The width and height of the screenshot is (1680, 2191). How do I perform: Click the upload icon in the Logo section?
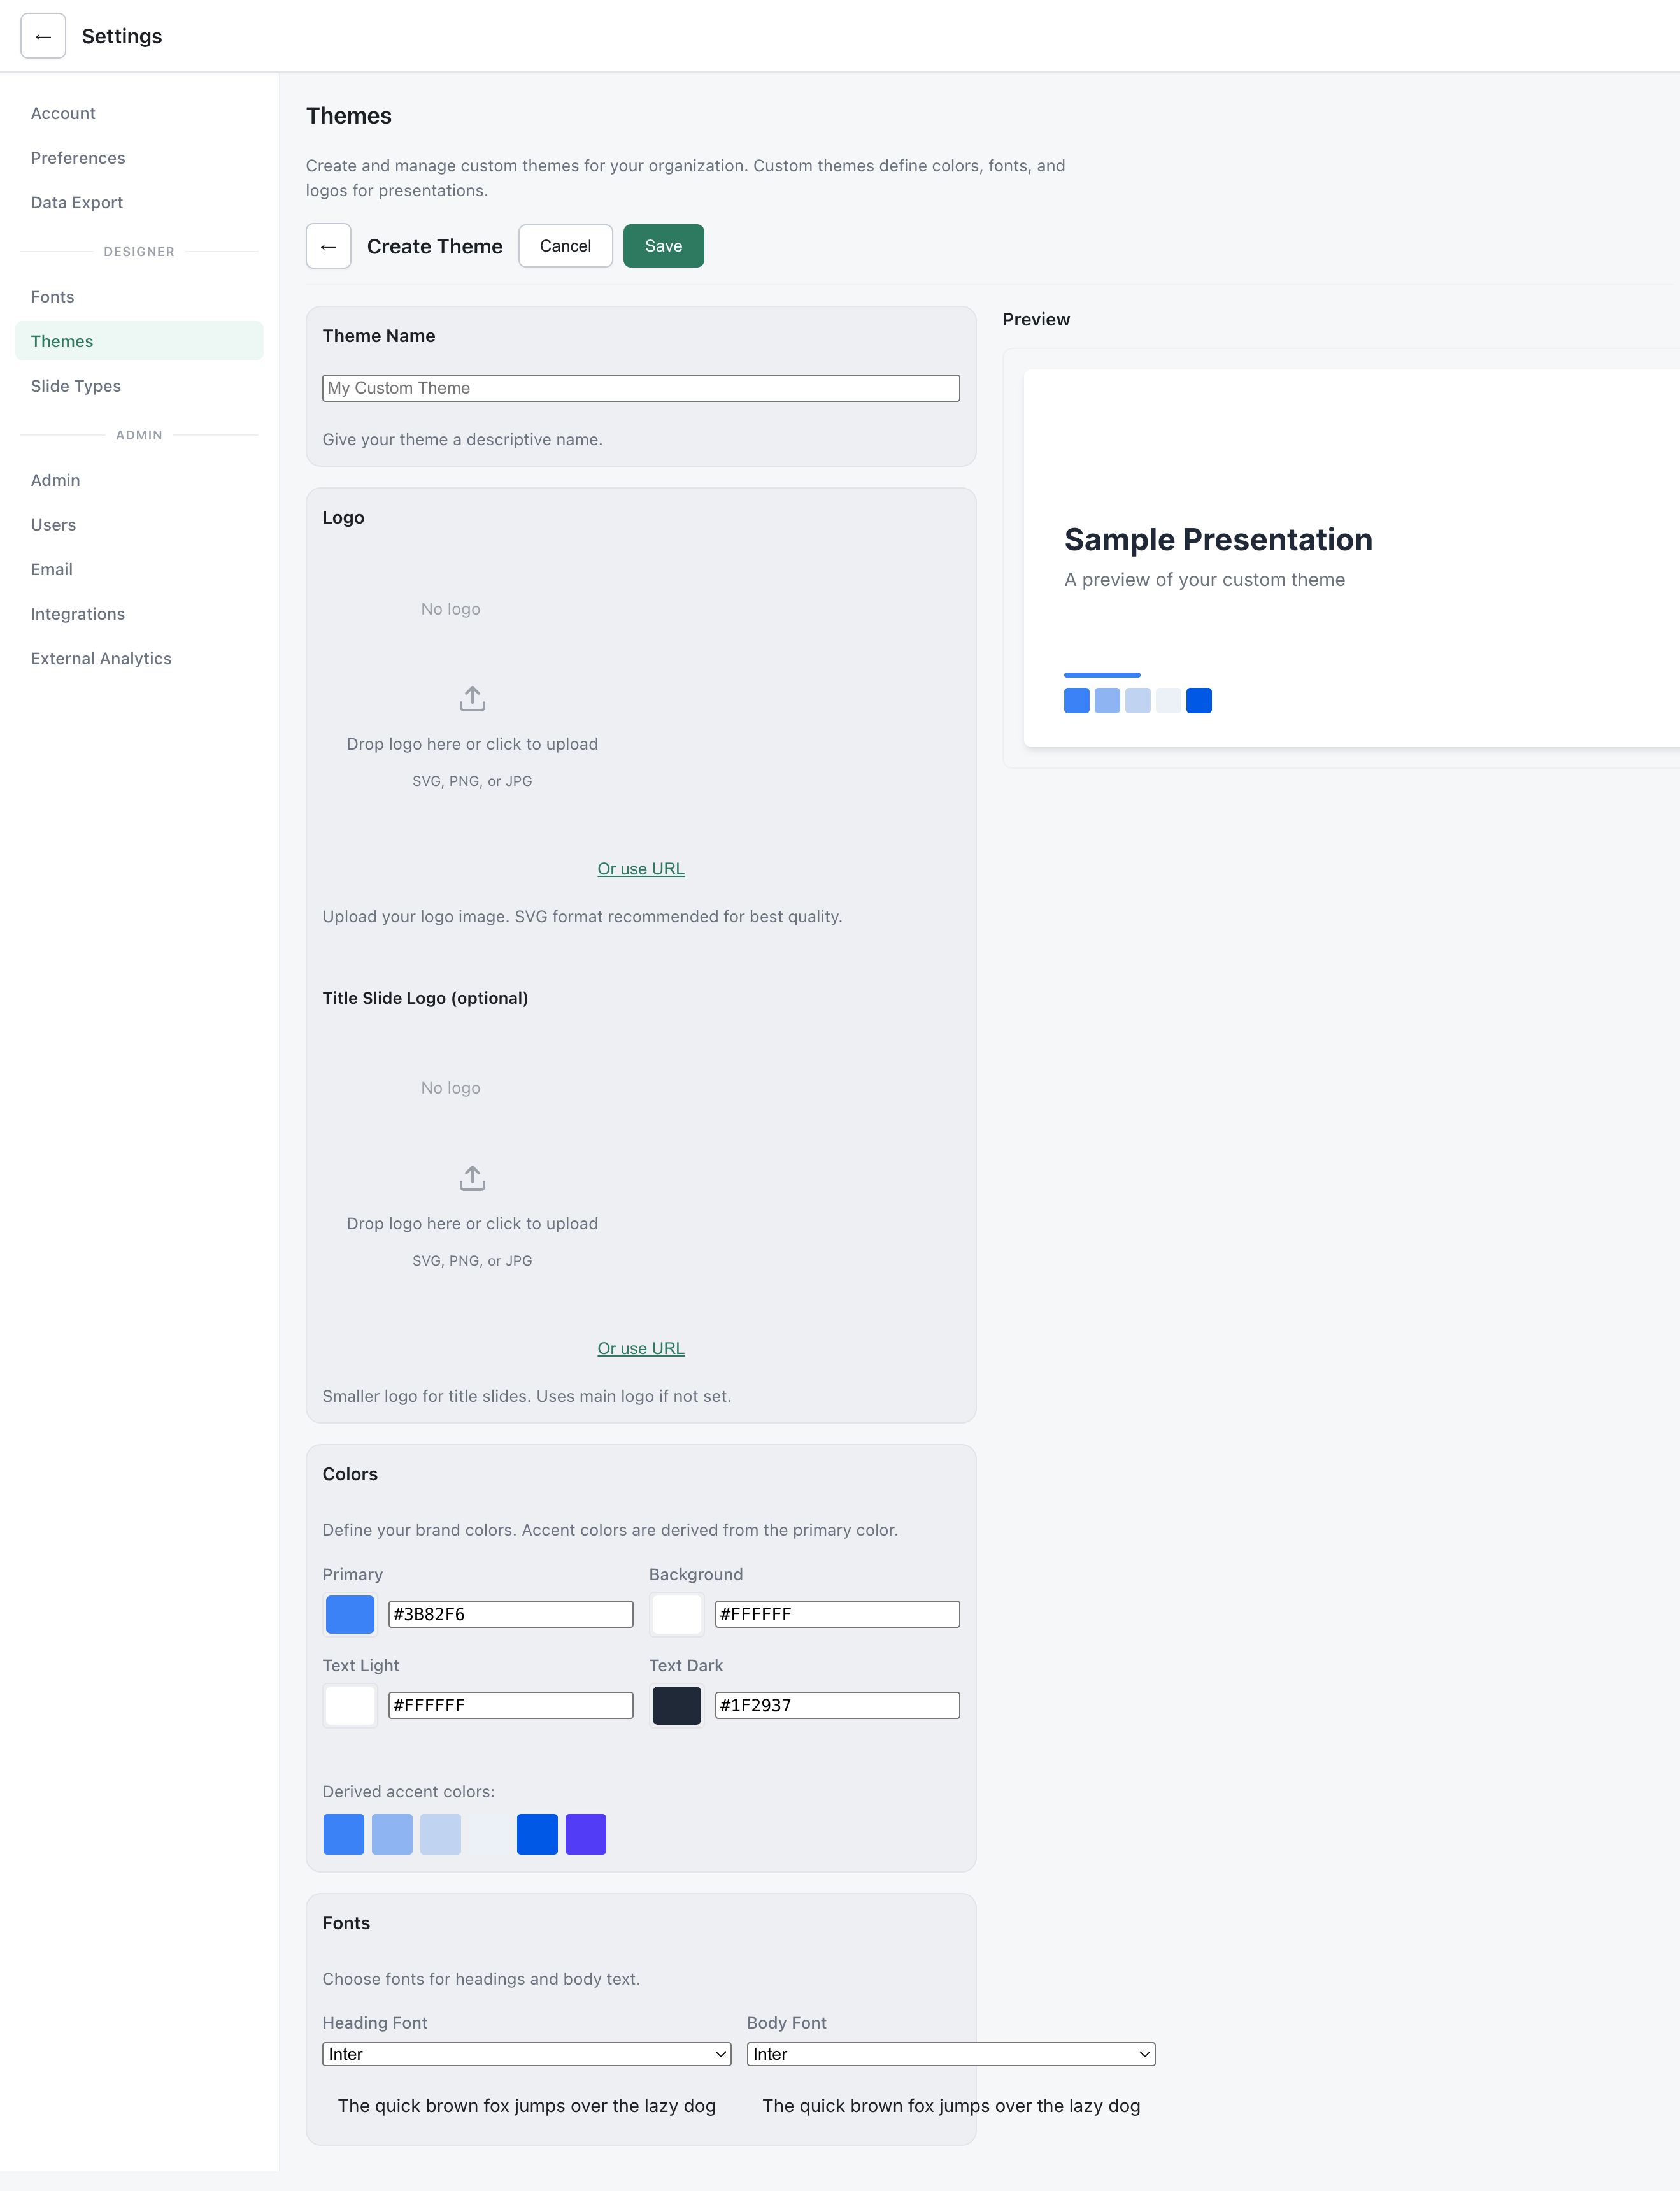pyautogui.click(x=472, y=698)
